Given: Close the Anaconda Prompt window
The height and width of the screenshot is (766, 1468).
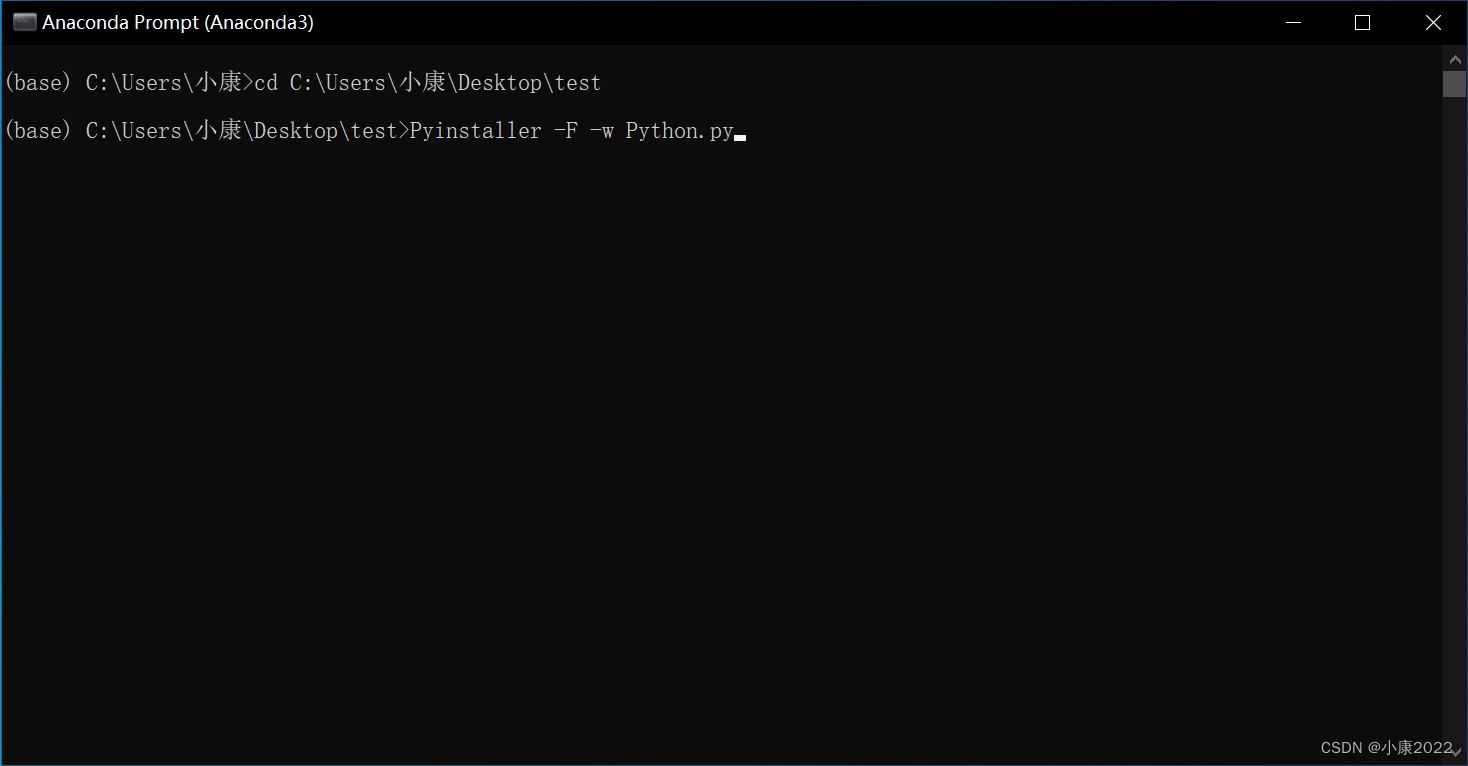Looking at the screenshot, I should 1432,22.
